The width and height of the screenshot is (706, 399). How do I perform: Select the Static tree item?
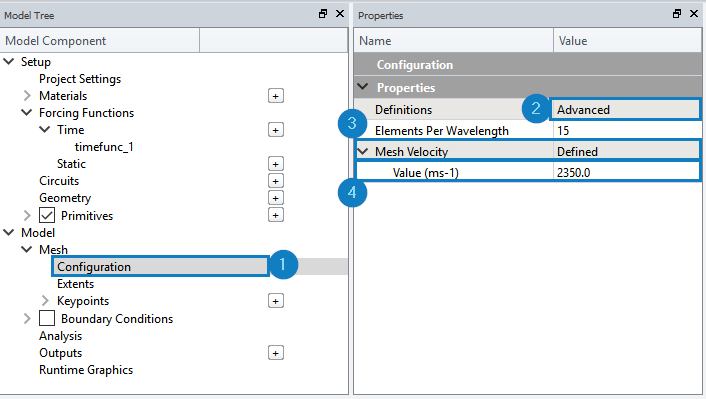pos(71,164)
